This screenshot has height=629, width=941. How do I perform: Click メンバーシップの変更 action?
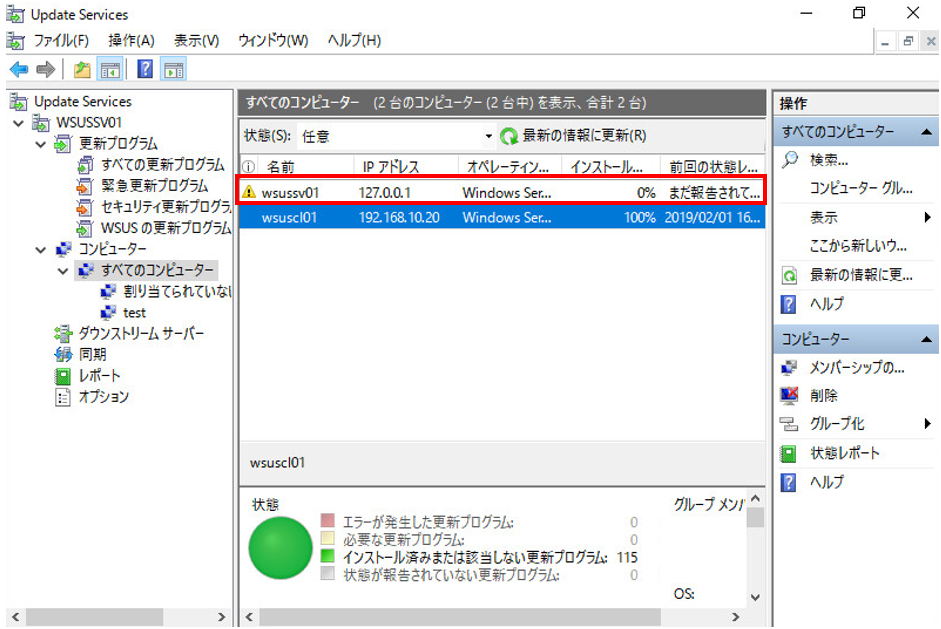(856, 367)
